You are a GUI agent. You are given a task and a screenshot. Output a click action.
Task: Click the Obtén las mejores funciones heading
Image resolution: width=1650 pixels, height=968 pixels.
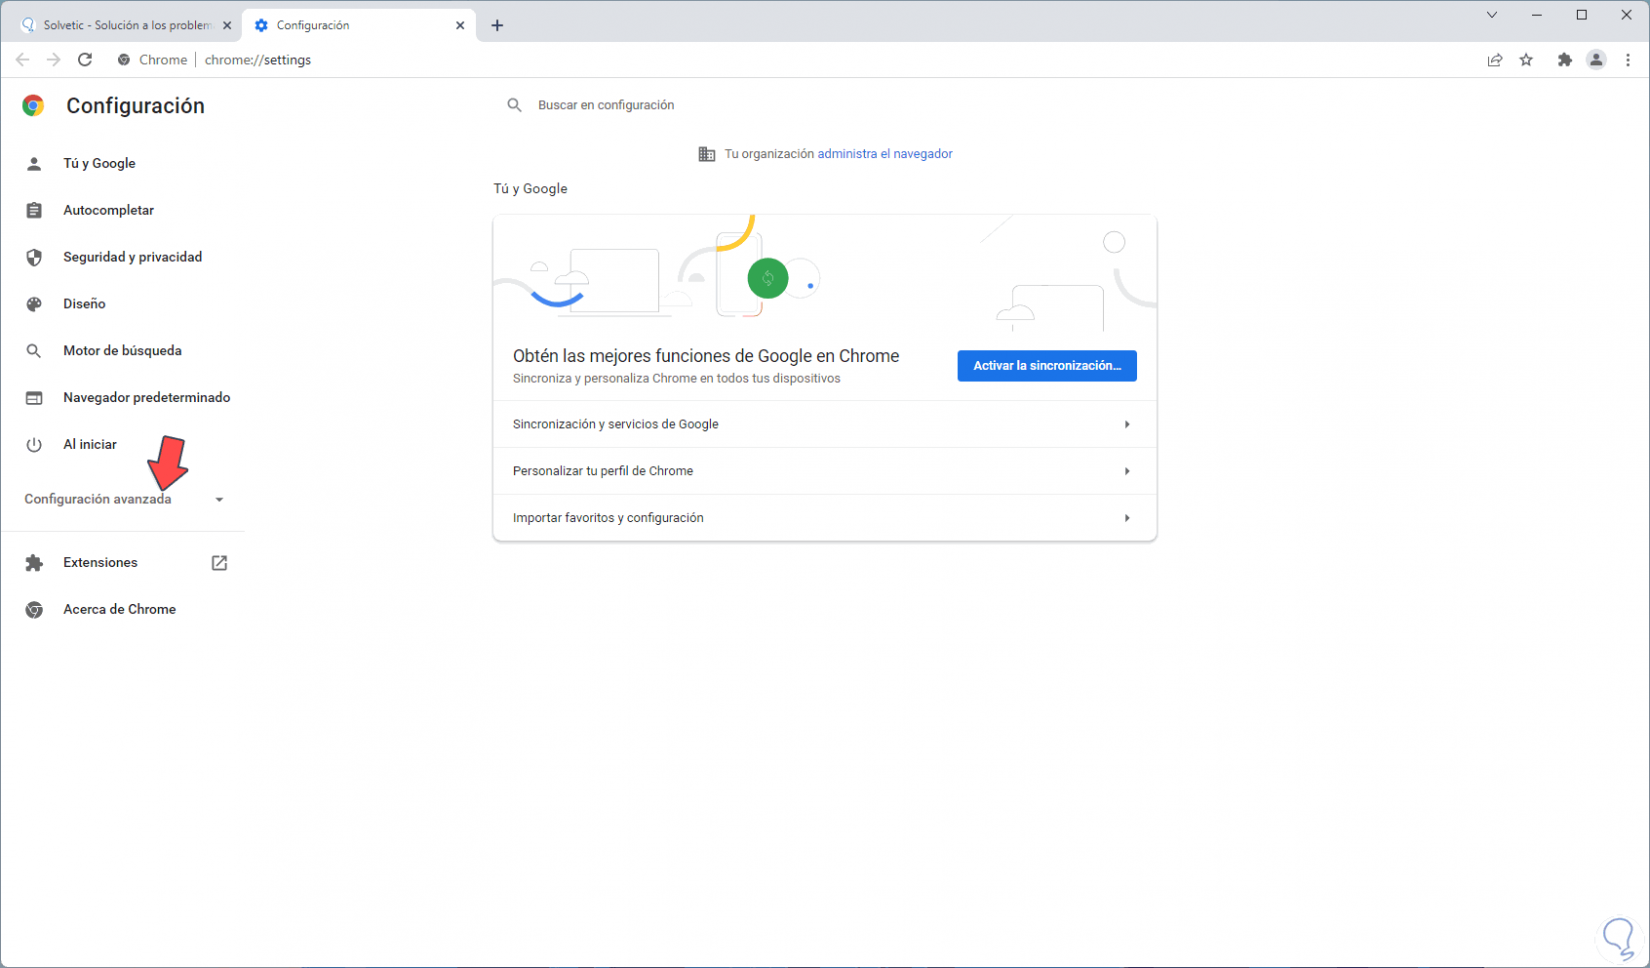(x=706, y=356)
